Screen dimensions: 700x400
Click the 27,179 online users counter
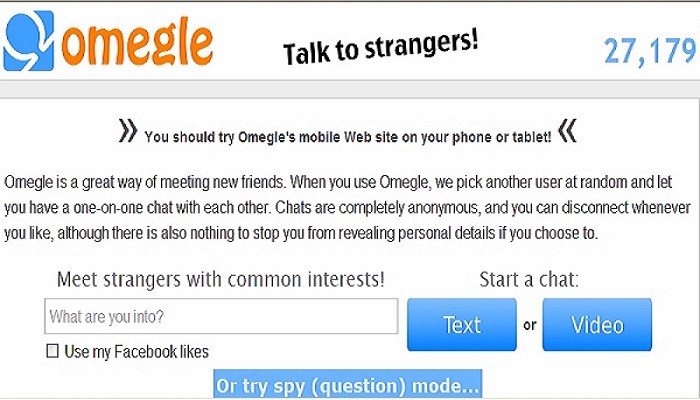pos(649,50)
